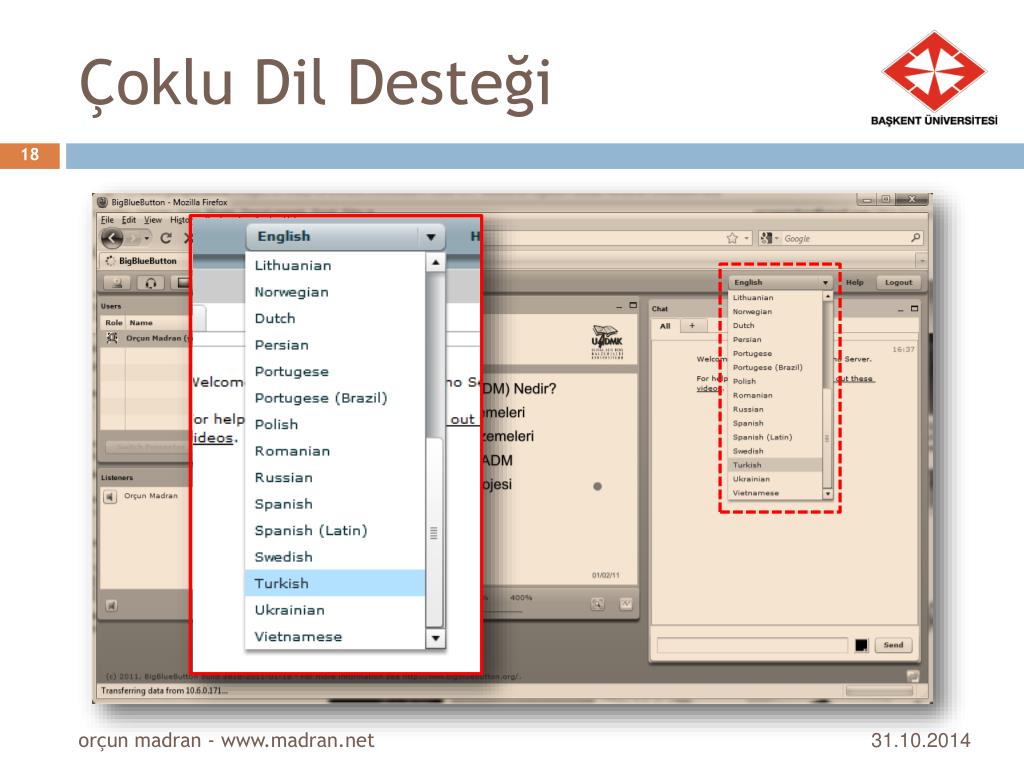This screenshot has height=768, width=1024.
Task: Select Lithuanian in small list near Help
Action: [775, 297]
